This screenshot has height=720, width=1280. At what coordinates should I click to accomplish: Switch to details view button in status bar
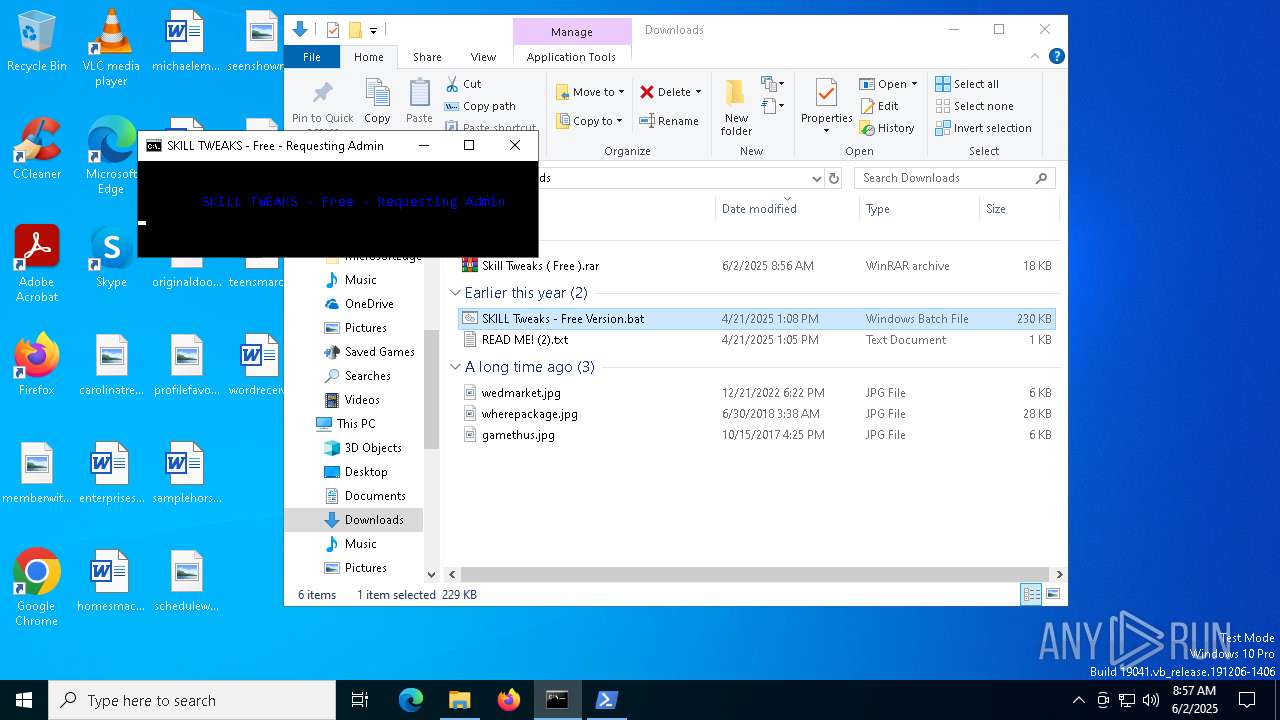(x=1031, y=594)
